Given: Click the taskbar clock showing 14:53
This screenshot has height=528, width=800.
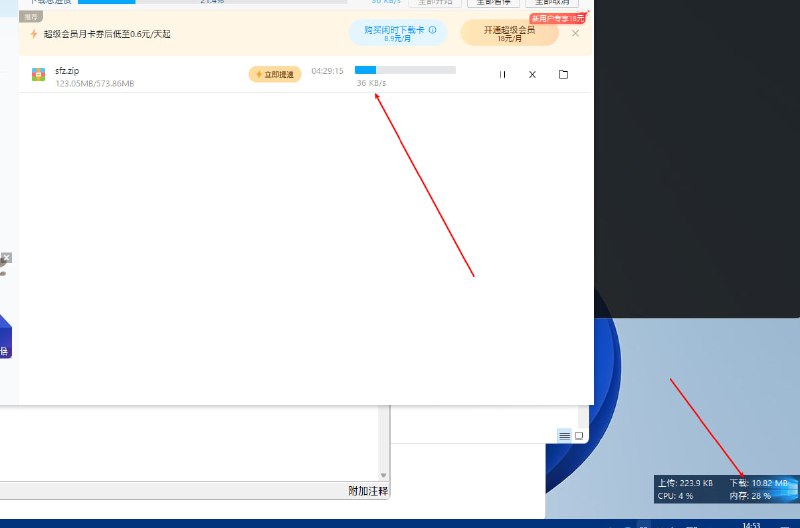Looking at the screenshot, I should point(751,525).
